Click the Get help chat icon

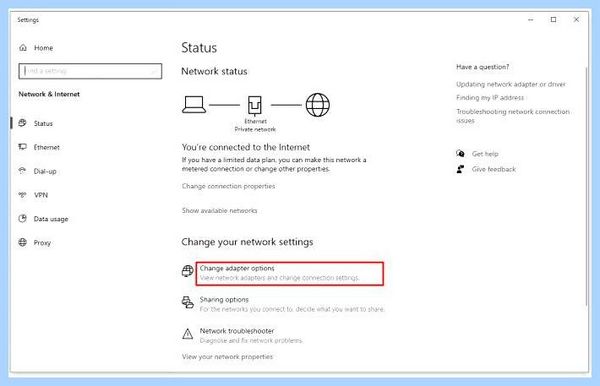[460, 153]
